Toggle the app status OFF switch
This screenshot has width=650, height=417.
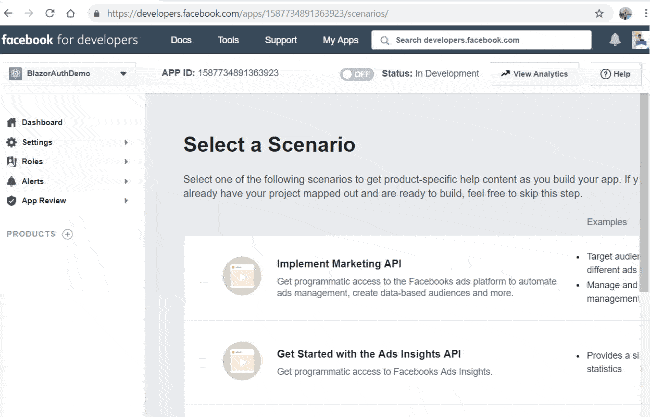click(357, 74)
